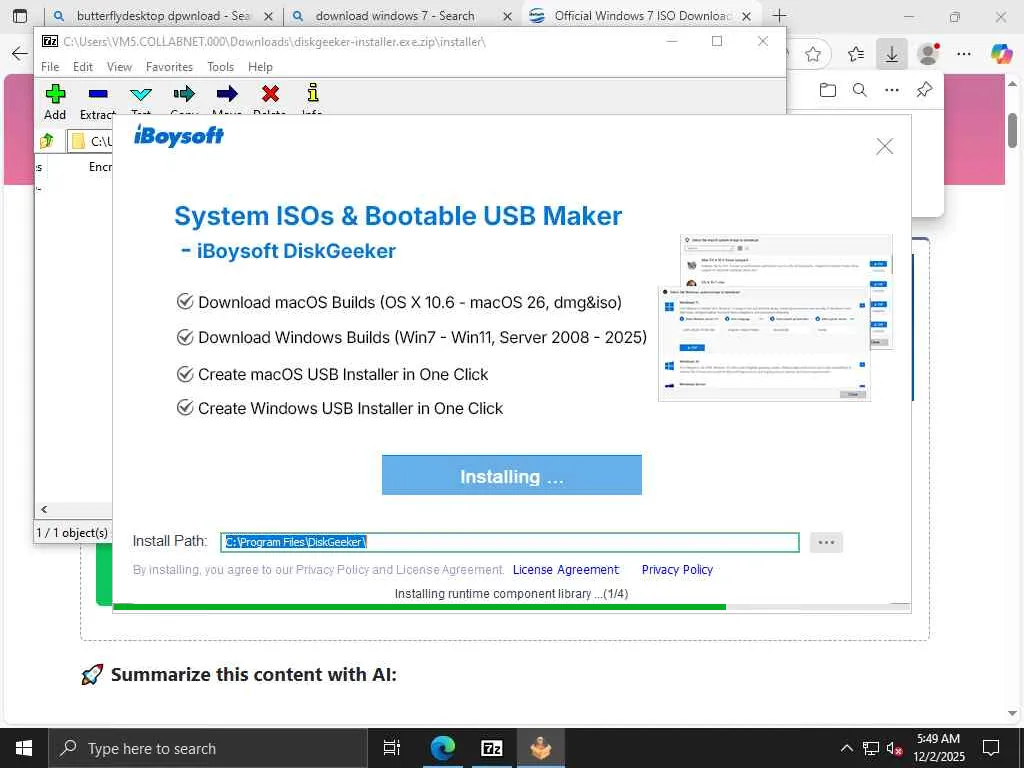1024x768 pixels.
Task: Open the License Agreement link
Action: click(566, 569)
